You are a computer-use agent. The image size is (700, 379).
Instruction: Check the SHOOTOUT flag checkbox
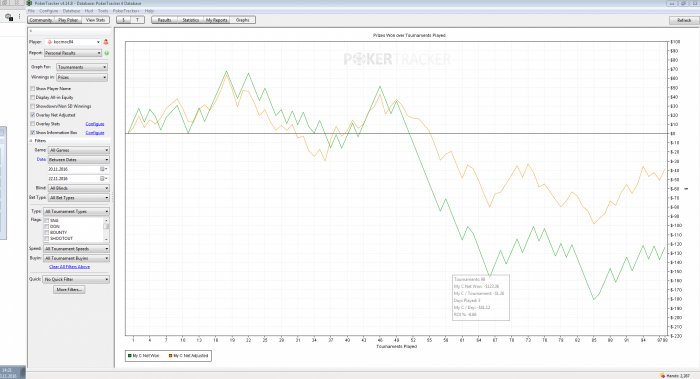(46, 239)
